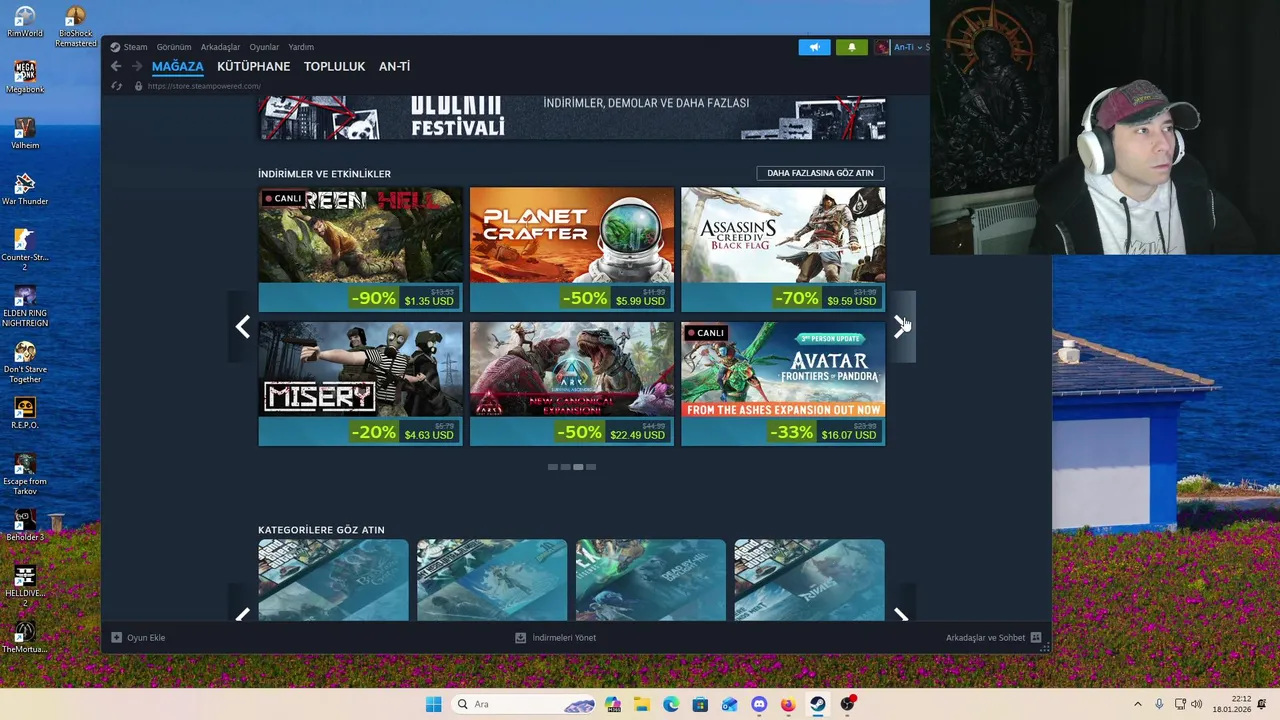Open Arkadaşlar ve Sohbet panel
Screen dimensions: 1280x720
(x=985, y=637)
